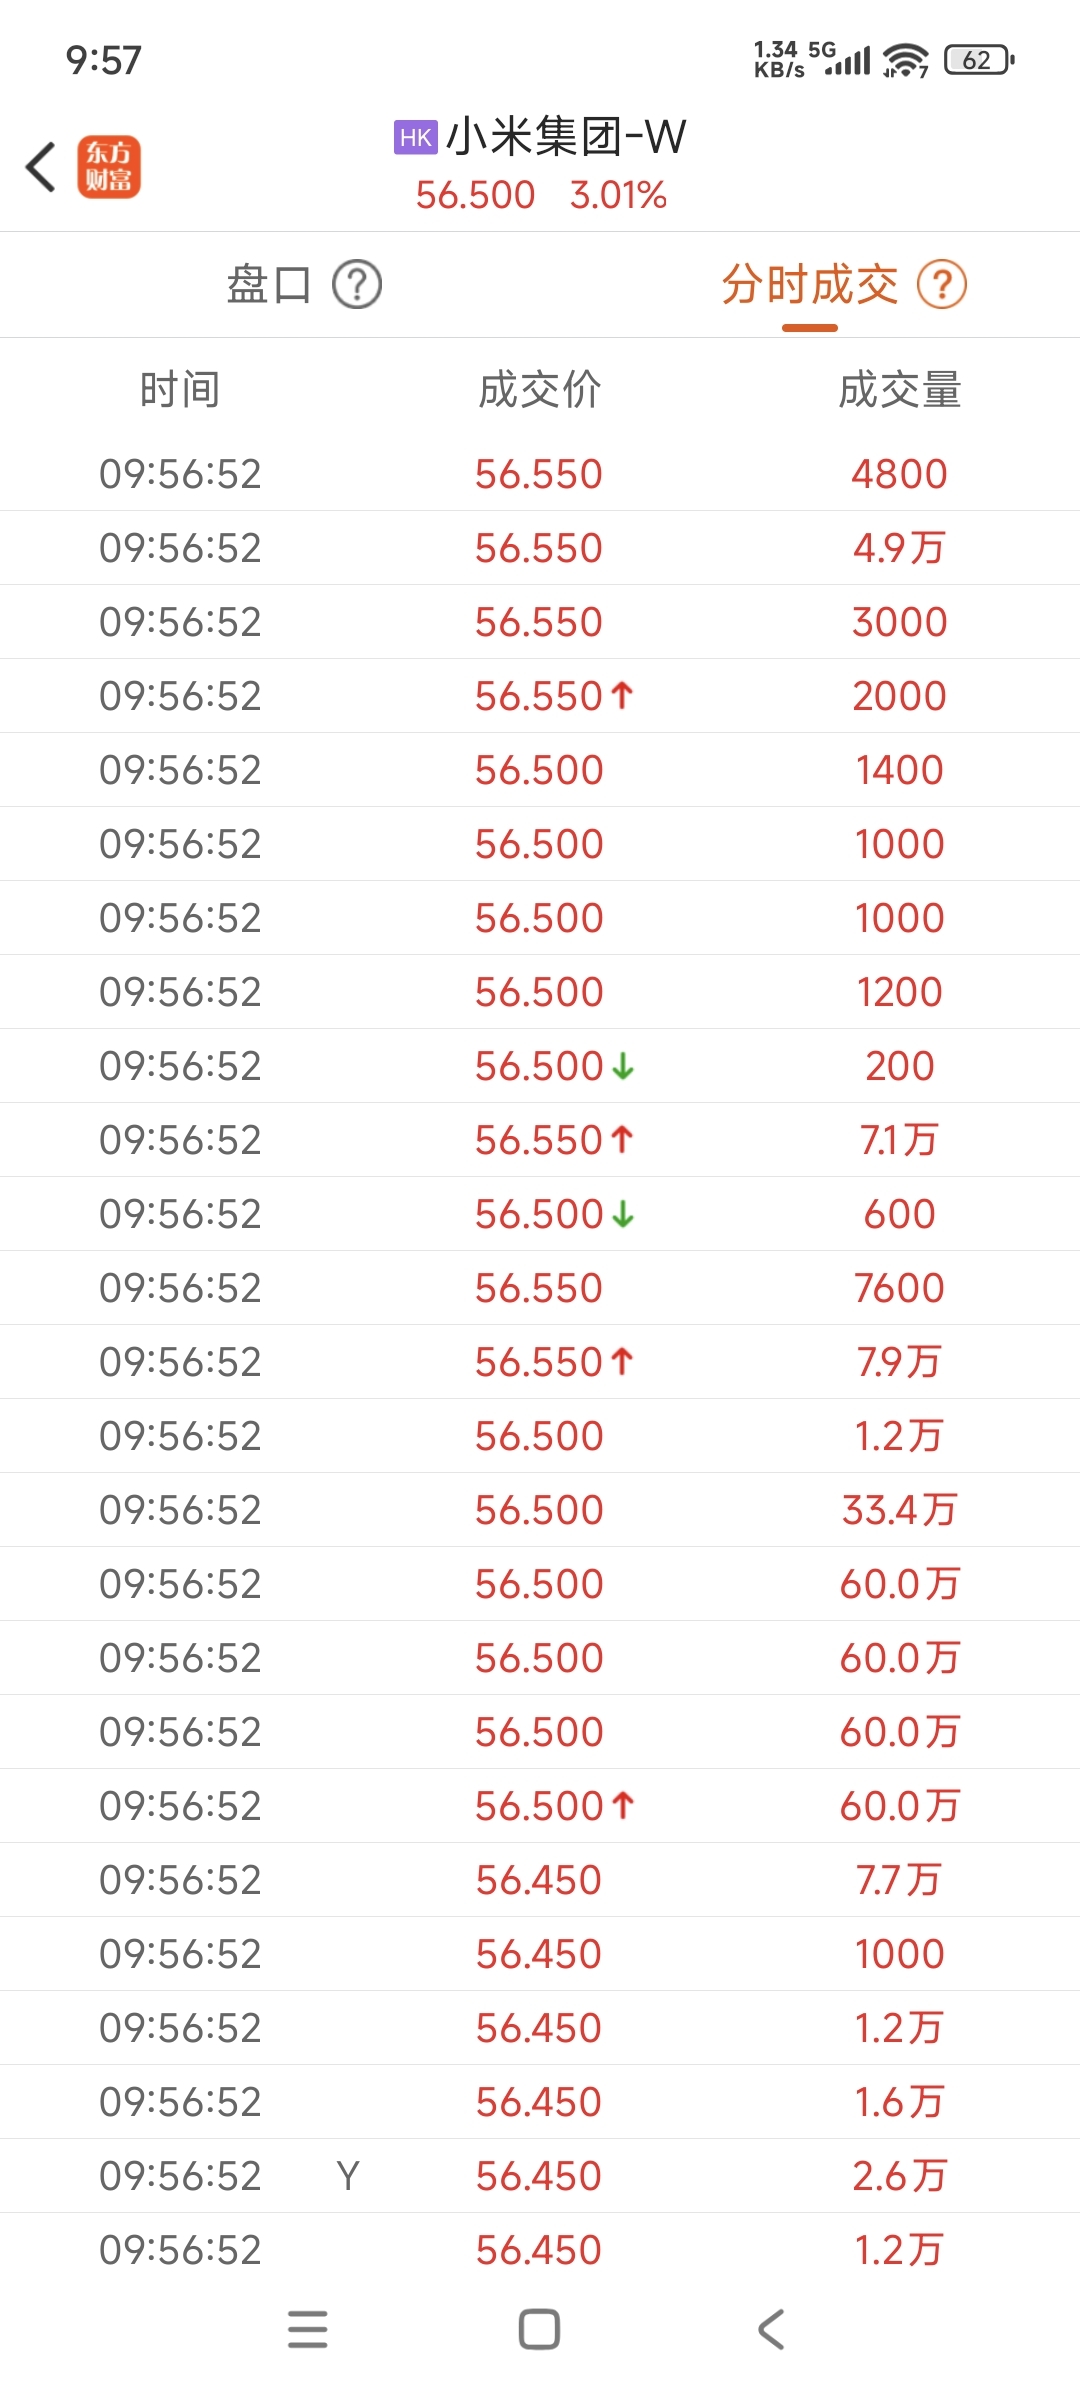Tap the 成交价 column header
This screenshot has height=2400, width=1080.
[x=540, y=390]
